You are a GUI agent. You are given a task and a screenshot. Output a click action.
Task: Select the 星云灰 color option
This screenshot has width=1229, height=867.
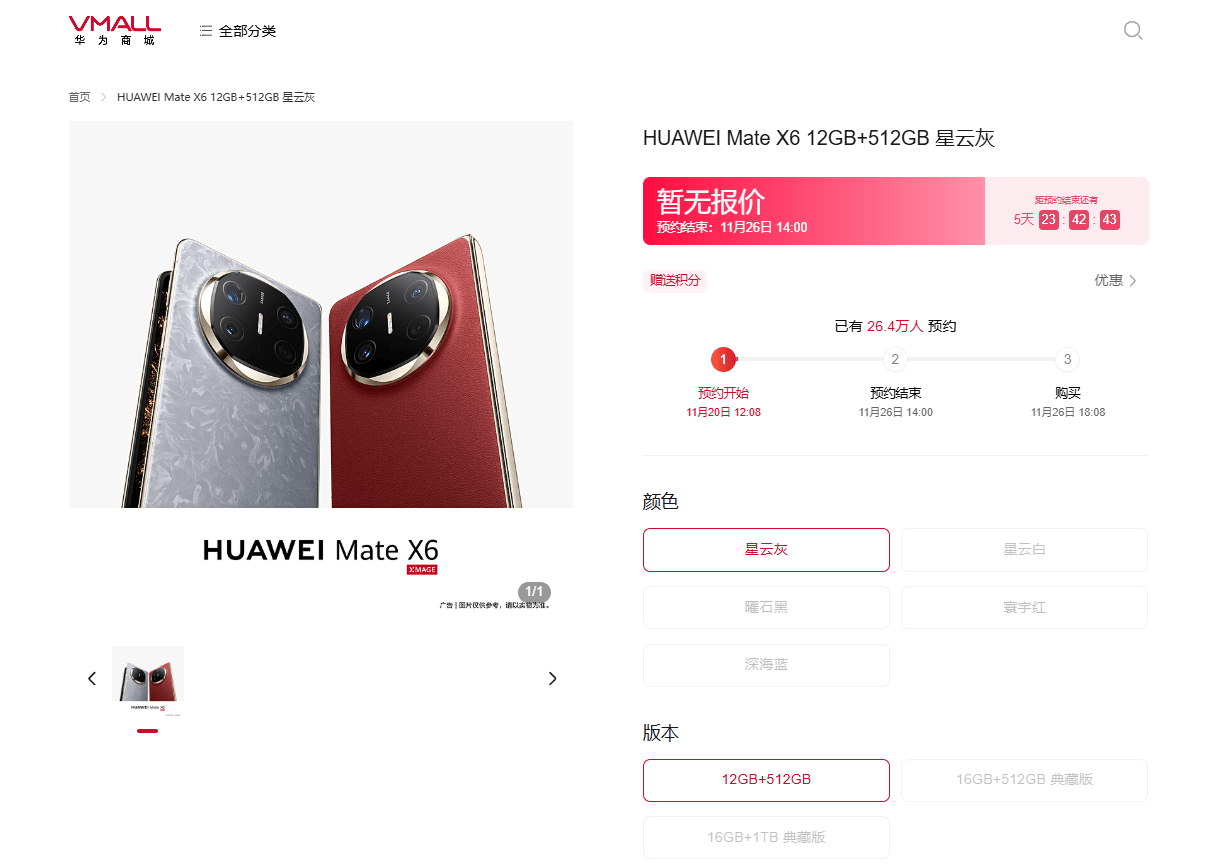coord(766,550)
